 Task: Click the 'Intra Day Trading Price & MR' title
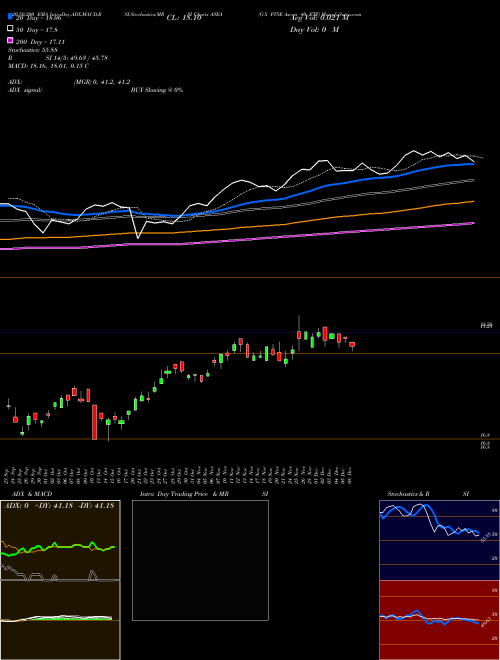[x=184, y=494]
